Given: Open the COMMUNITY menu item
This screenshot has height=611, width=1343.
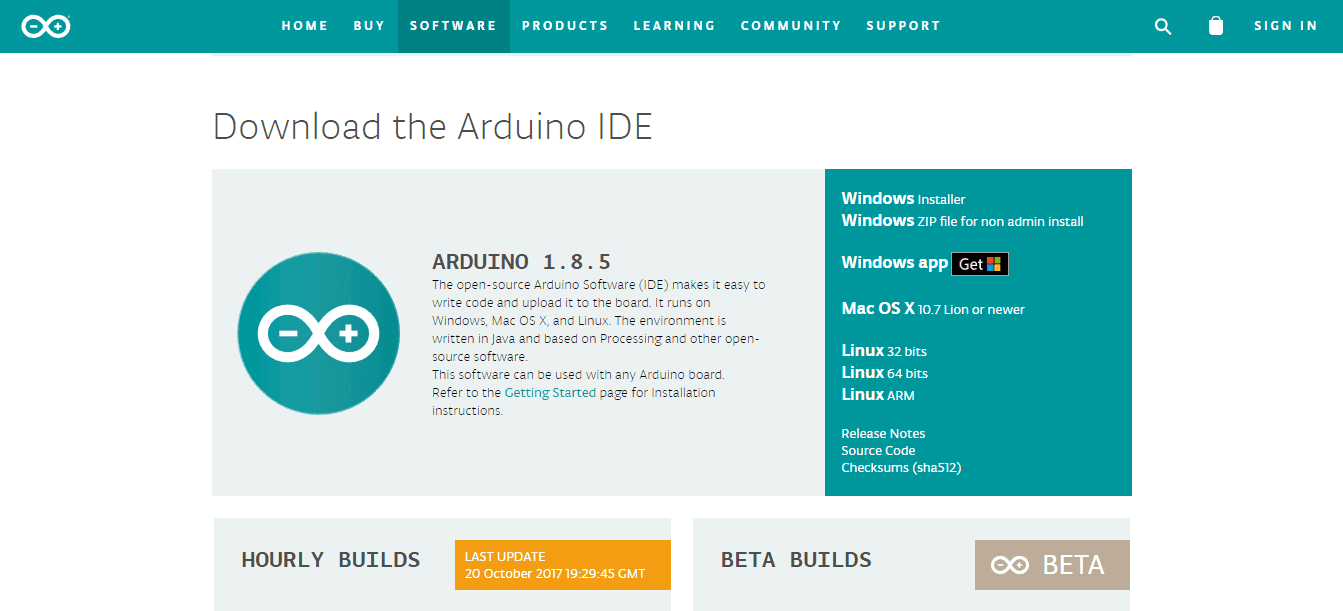Looking at the screenshot, I should (791, 26).
